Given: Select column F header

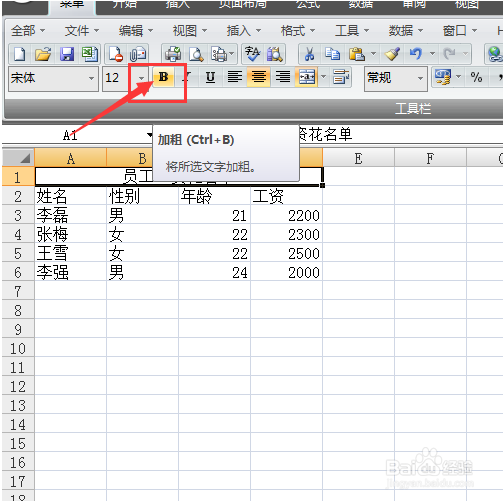Looking at the screenshot, I should (x=430, y=158).
